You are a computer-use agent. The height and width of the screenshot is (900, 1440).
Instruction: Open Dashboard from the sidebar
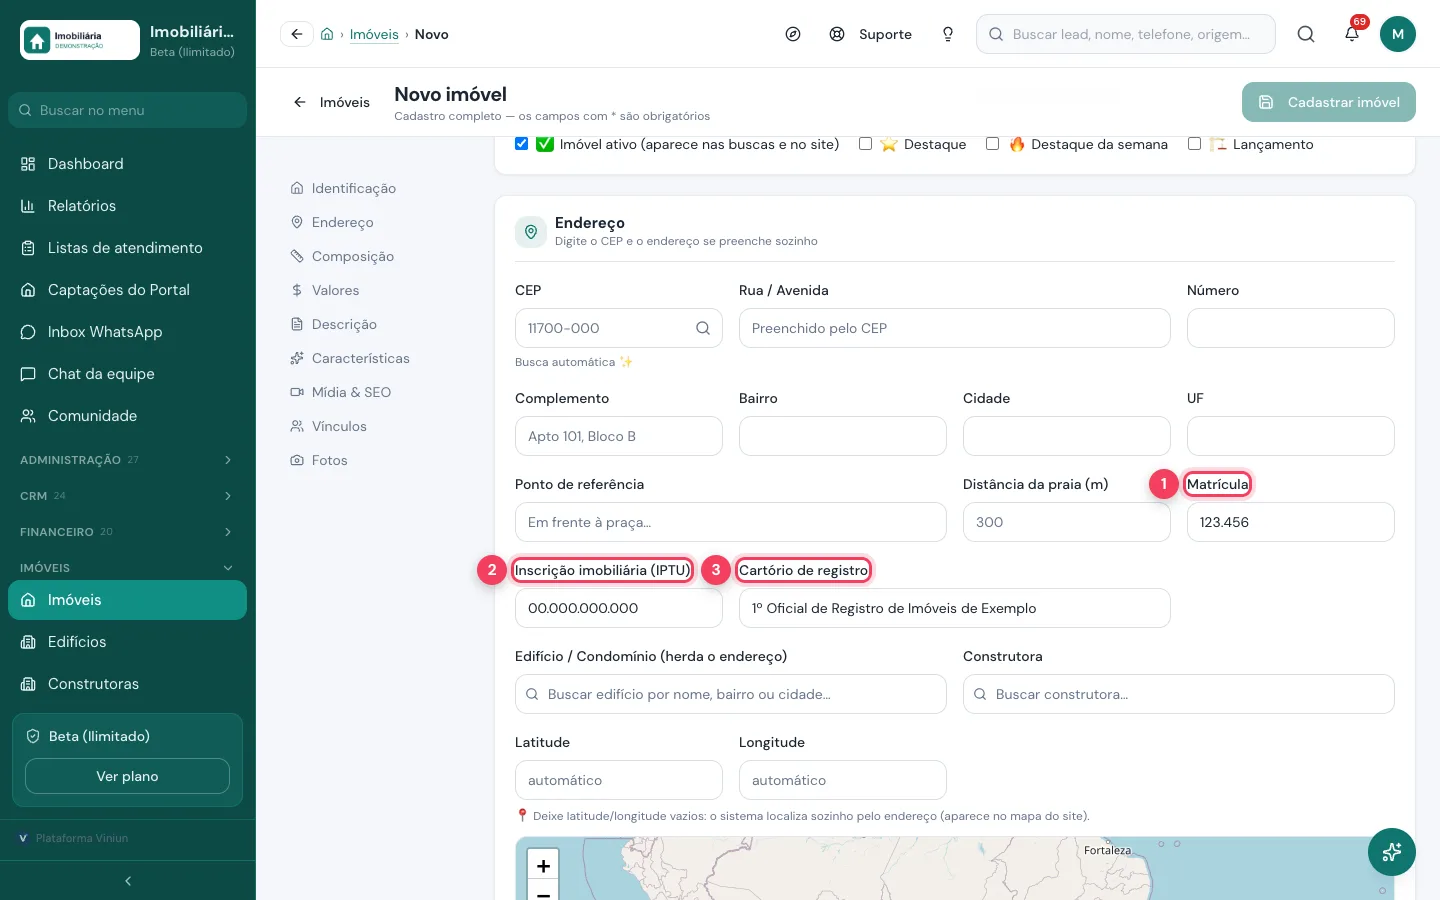point(128,164)
